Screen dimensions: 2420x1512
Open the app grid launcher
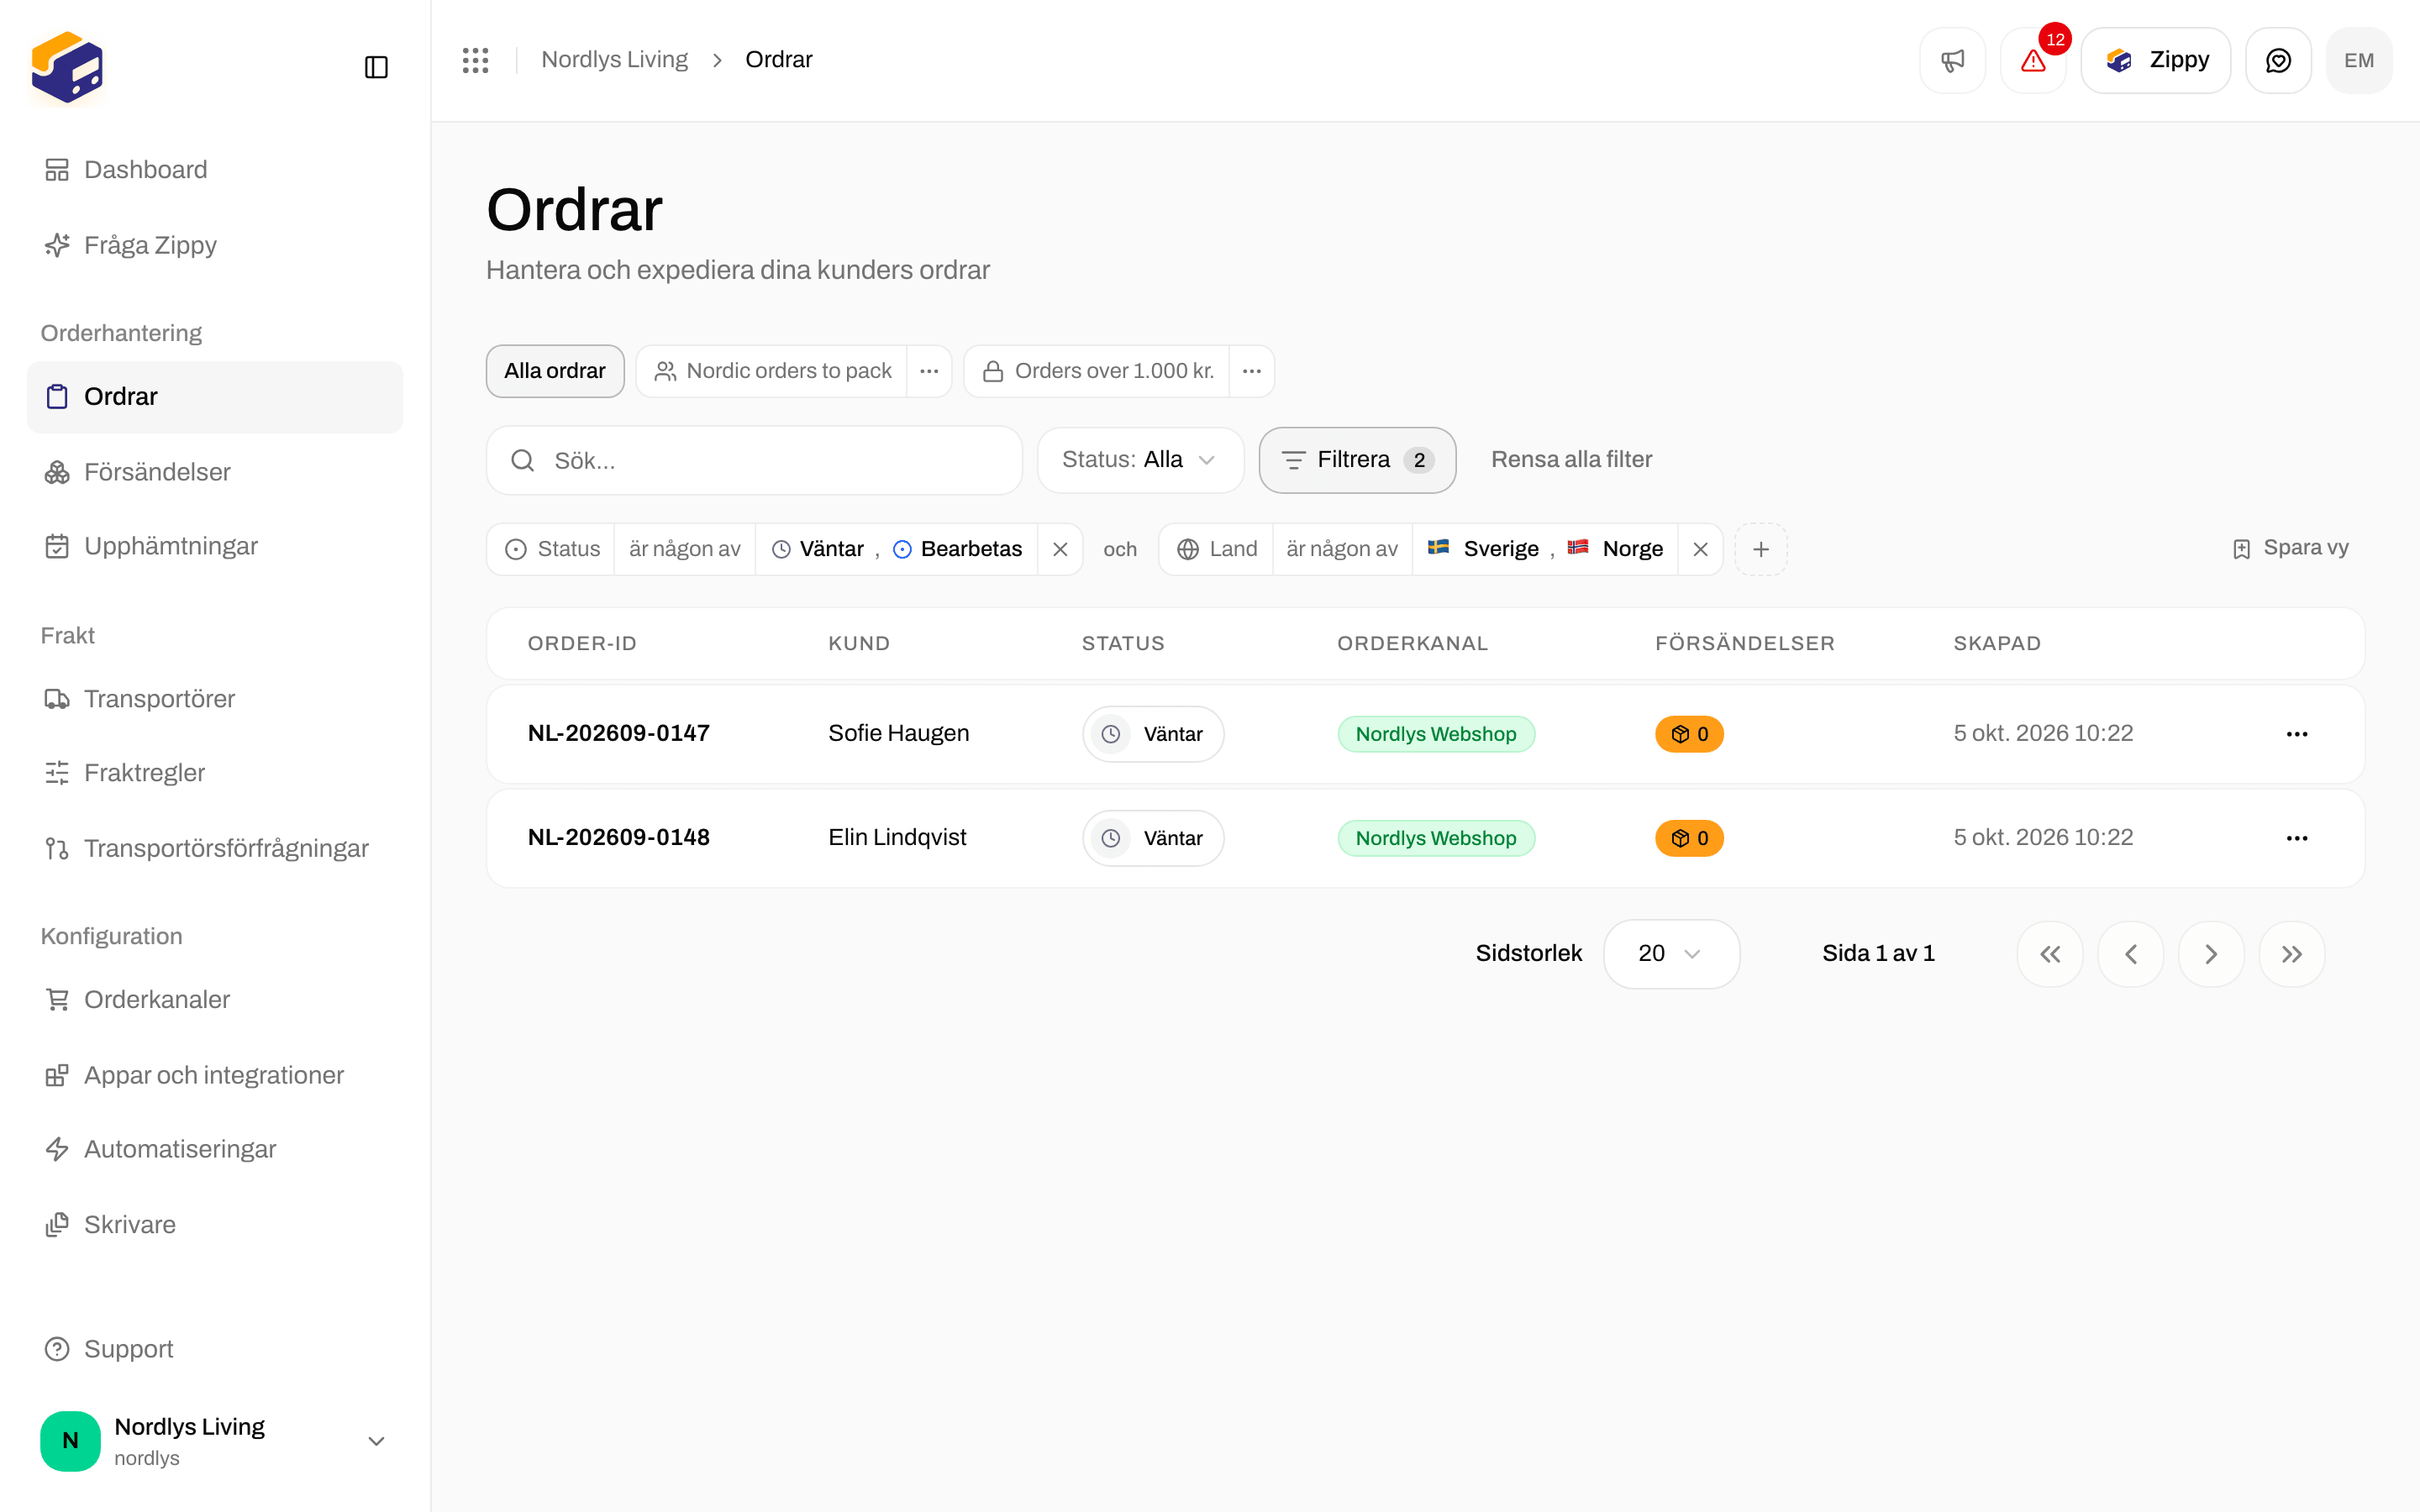(x=475, y=60)
